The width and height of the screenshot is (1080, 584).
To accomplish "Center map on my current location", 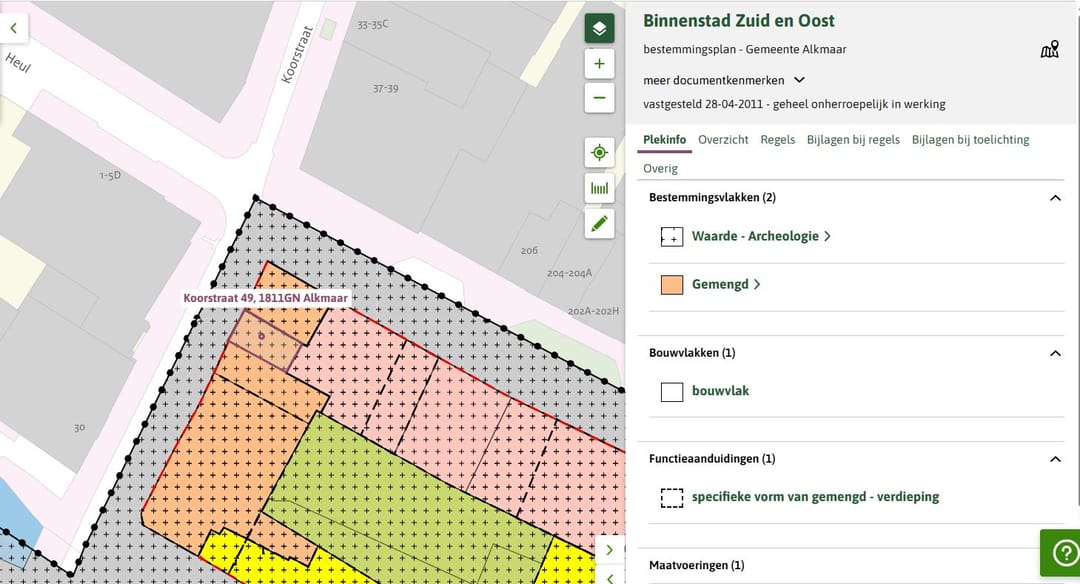I will [x=599, y=153].
